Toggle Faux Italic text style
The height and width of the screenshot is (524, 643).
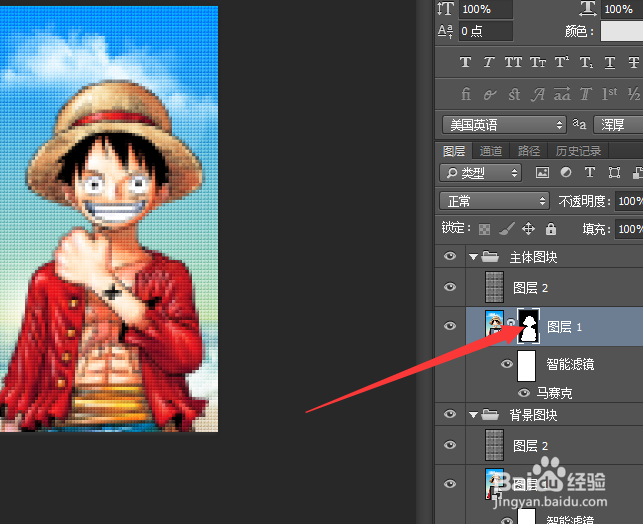pos(488,62)
